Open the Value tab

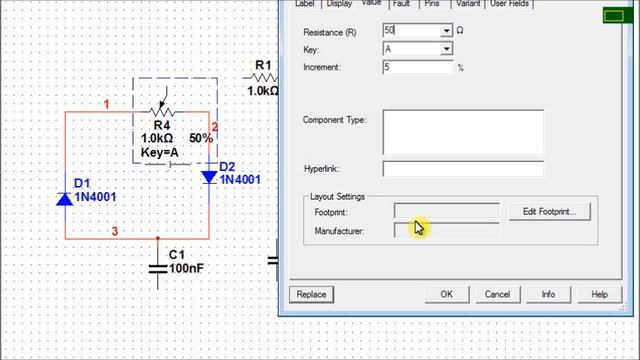tap(371, 3)
